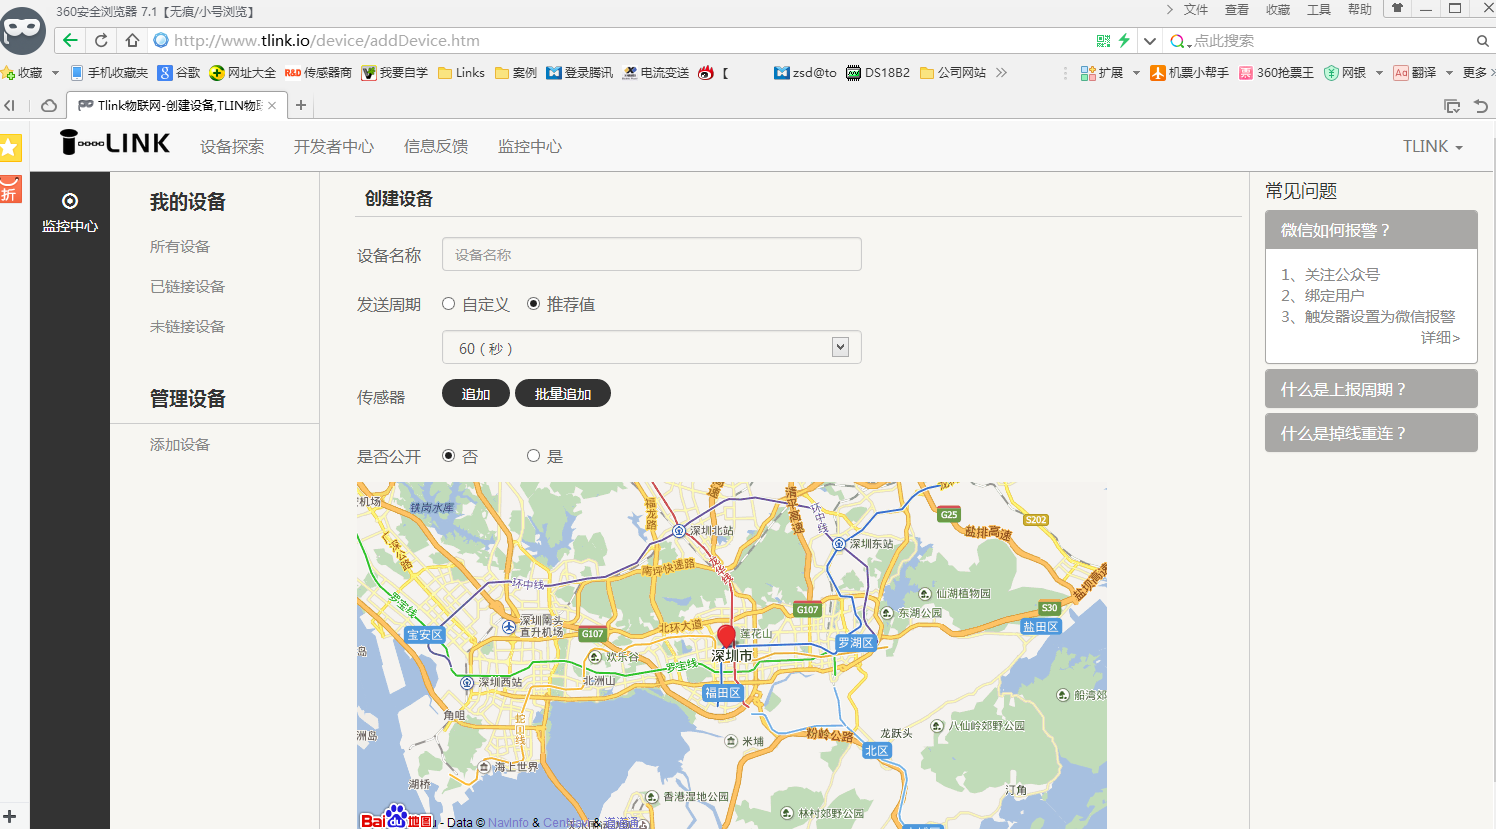Click inside the 设备名称 input field
The width and height of the screenshot is (1496, 829).
point(651,254)
